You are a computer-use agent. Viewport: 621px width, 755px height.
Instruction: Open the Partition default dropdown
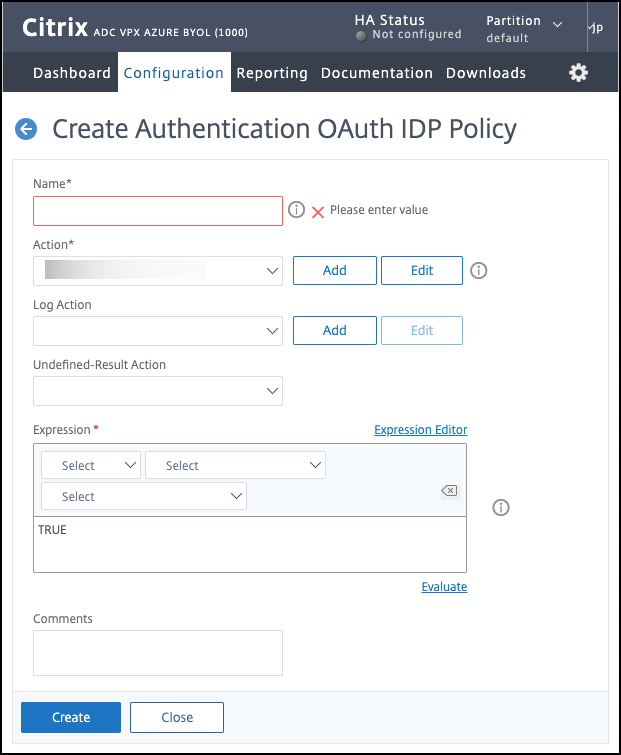coord(524,28)
